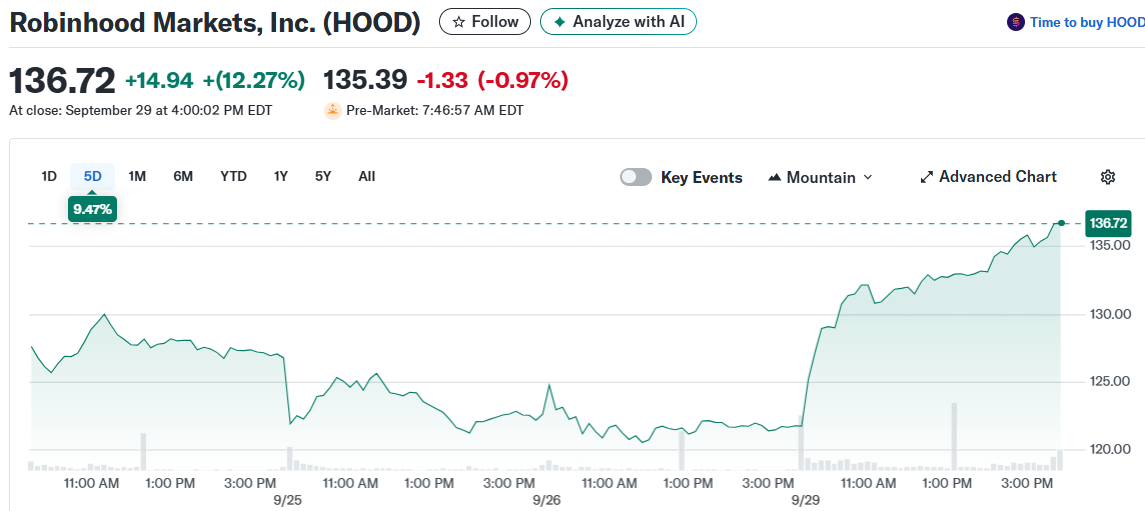Click the 9/25 date label on x-axis

point(288,501)
